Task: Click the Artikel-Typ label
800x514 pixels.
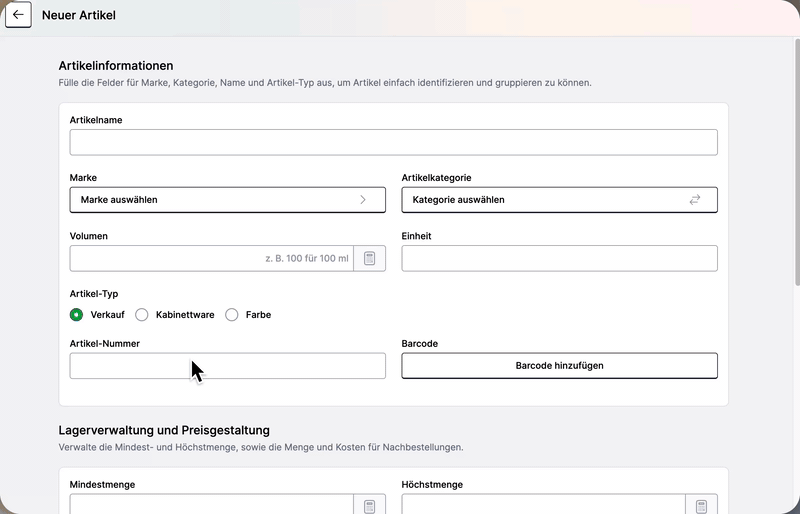Action: [x=94, y=294]
